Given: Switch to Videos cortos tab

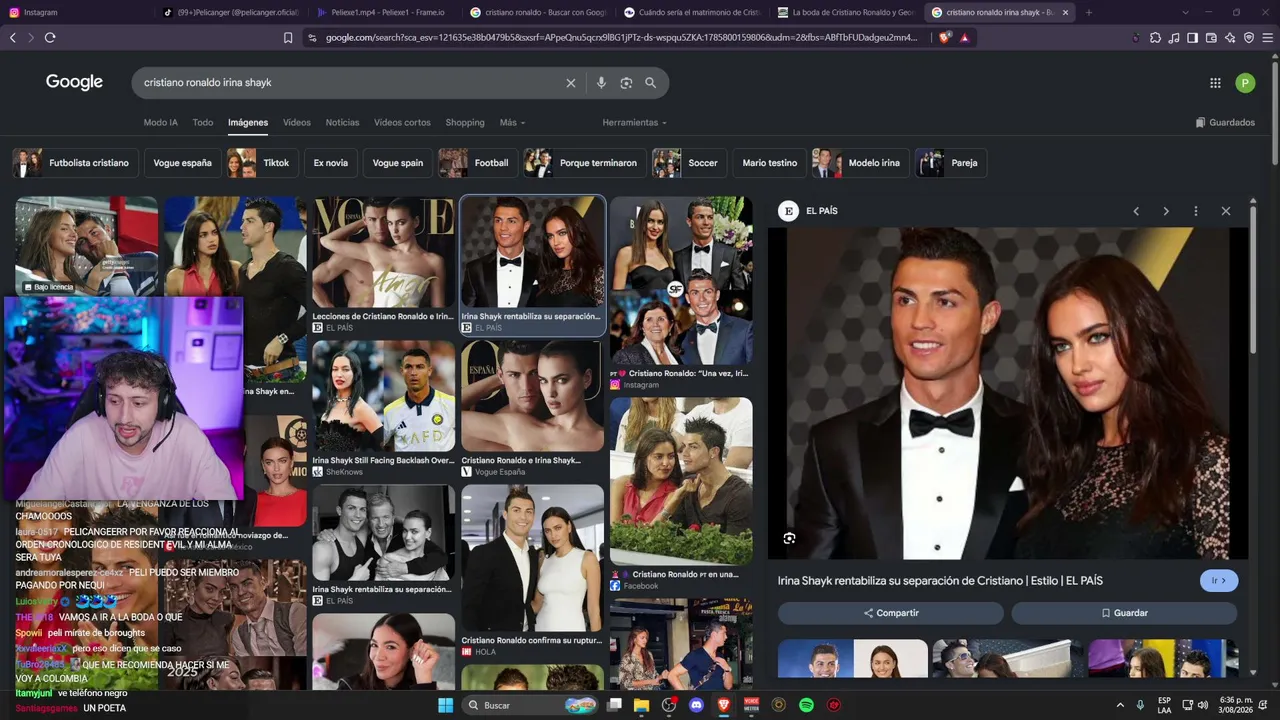Looking at the screenshot, I should [x=402, y=123].
